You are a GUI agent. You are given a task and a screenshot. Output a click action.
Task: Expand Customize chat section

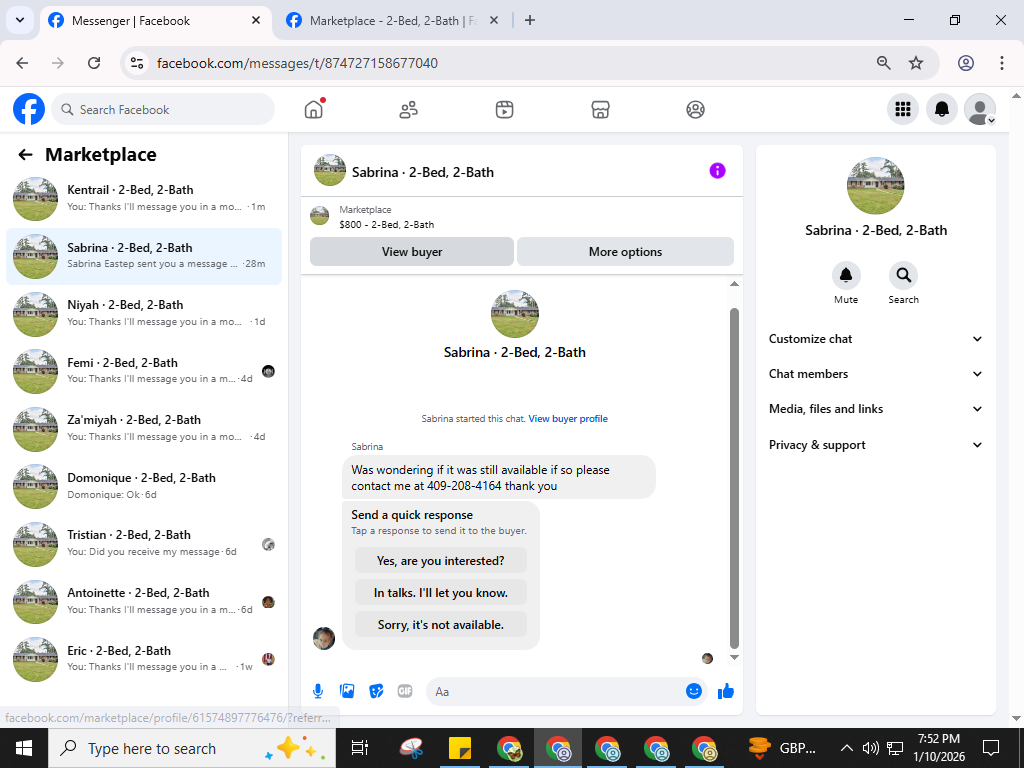[x=875, y=339]
